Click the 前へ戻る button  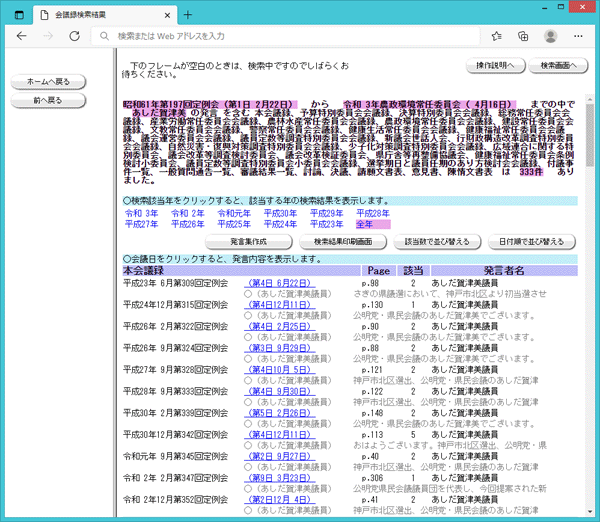[48, 100]
